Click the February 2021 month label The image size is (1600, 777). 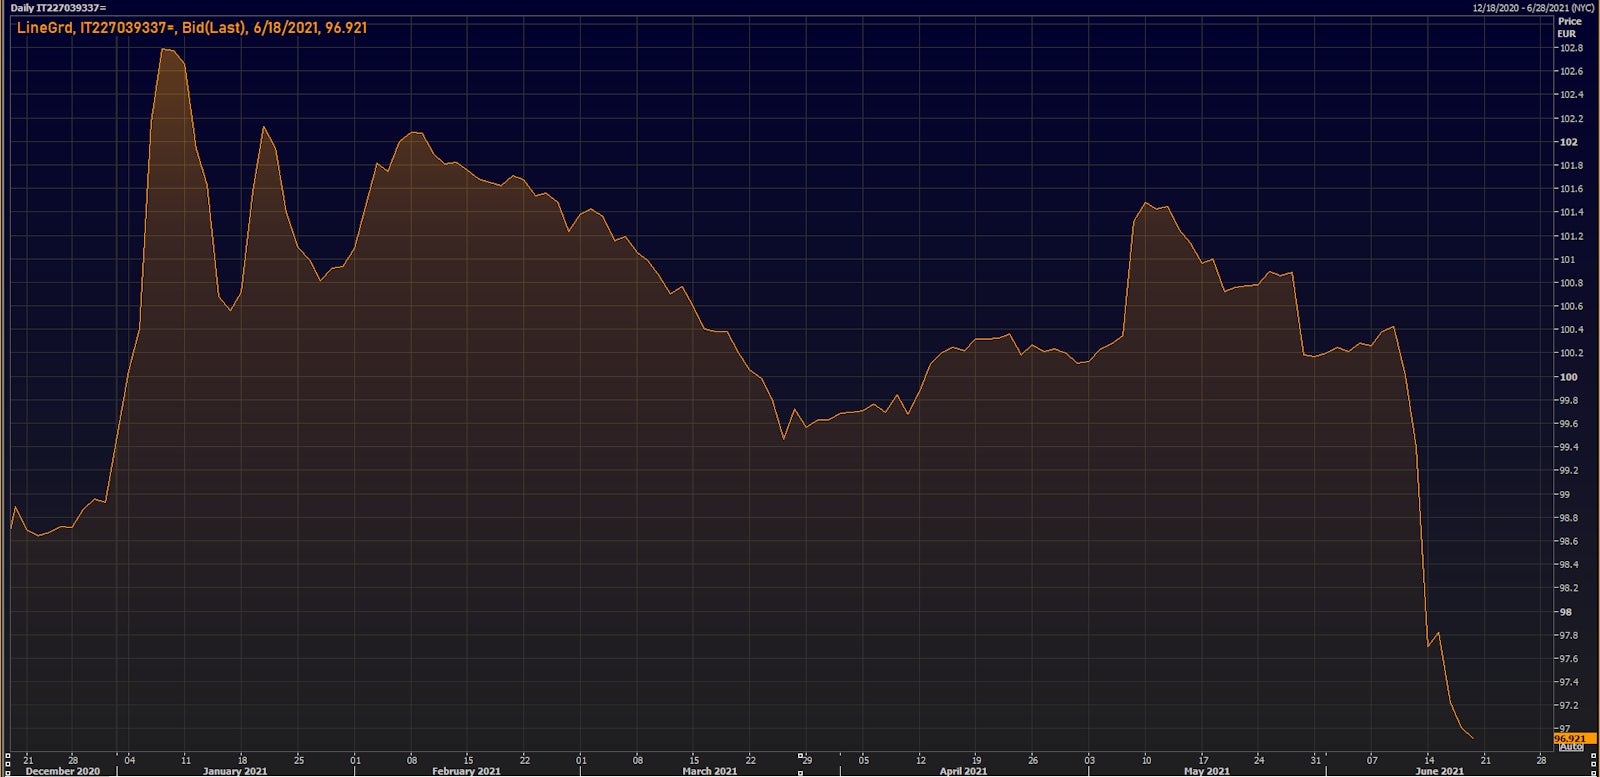pos(466,771)
